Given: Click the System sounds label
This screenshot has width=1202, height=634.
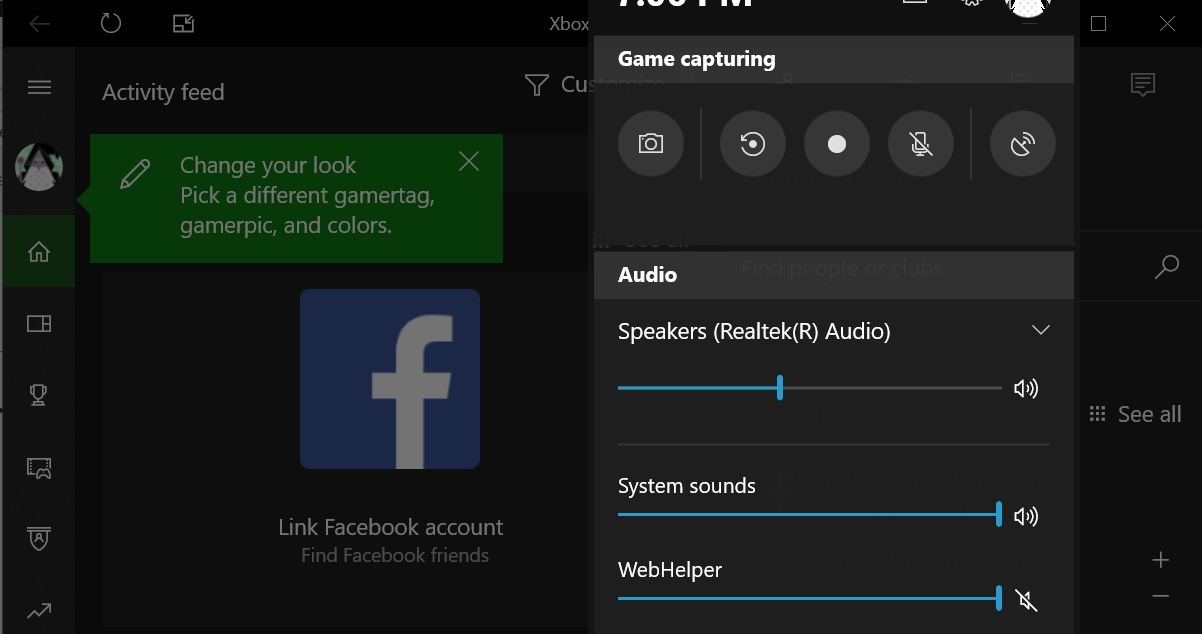Looking at the screenshot, I should (x=687, y=486).
